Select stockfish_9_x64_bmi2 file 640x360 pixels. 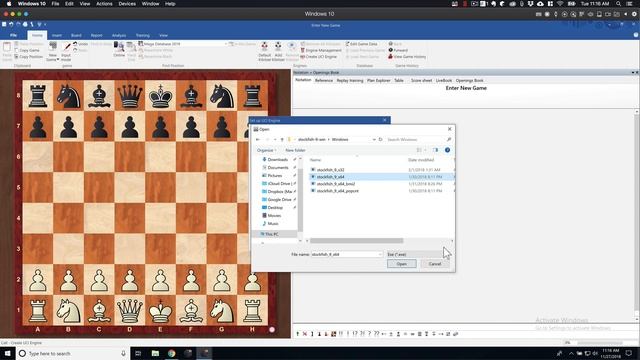point(336,184)
